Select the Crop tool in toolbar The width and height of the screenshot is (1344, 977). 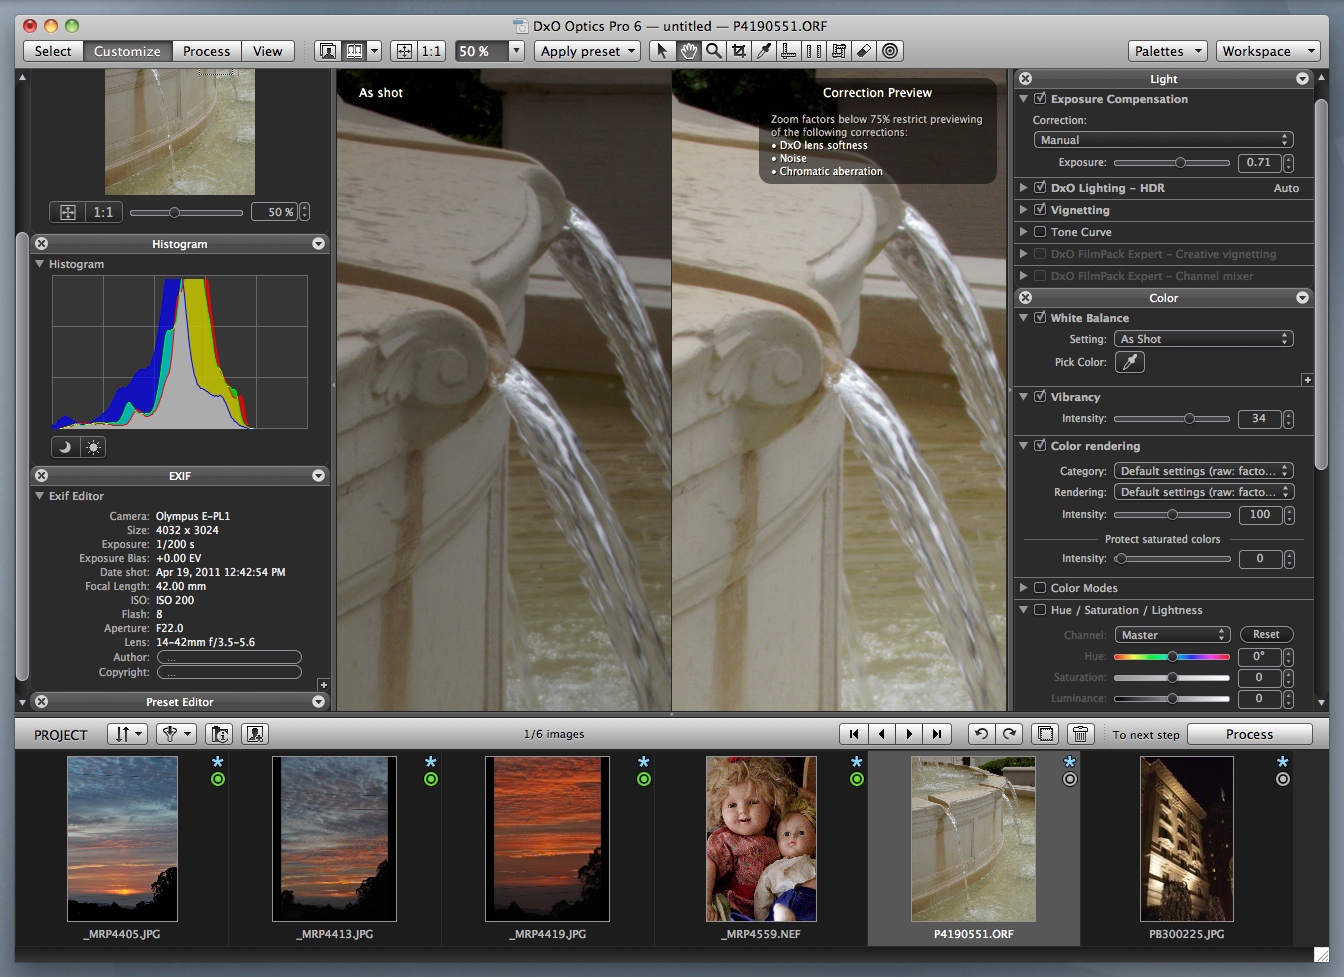739,51
